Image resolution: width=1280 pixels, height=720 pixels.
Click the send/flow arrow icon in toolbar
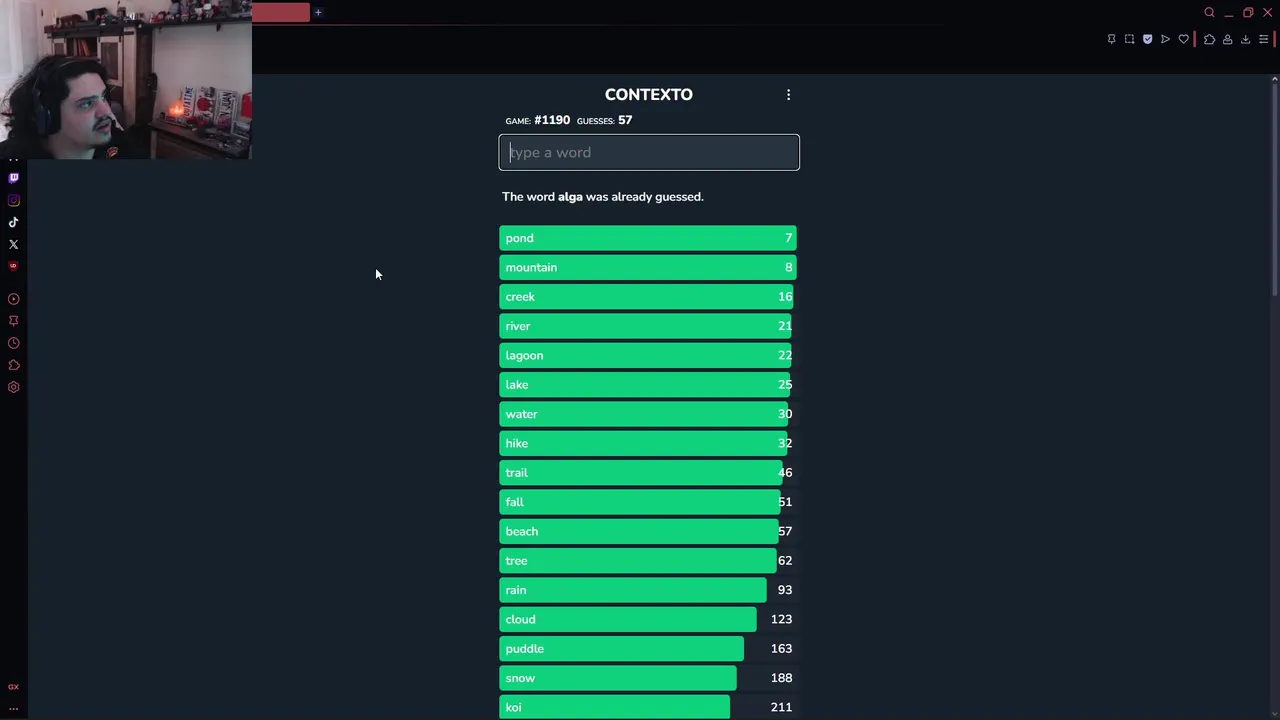1165,39
